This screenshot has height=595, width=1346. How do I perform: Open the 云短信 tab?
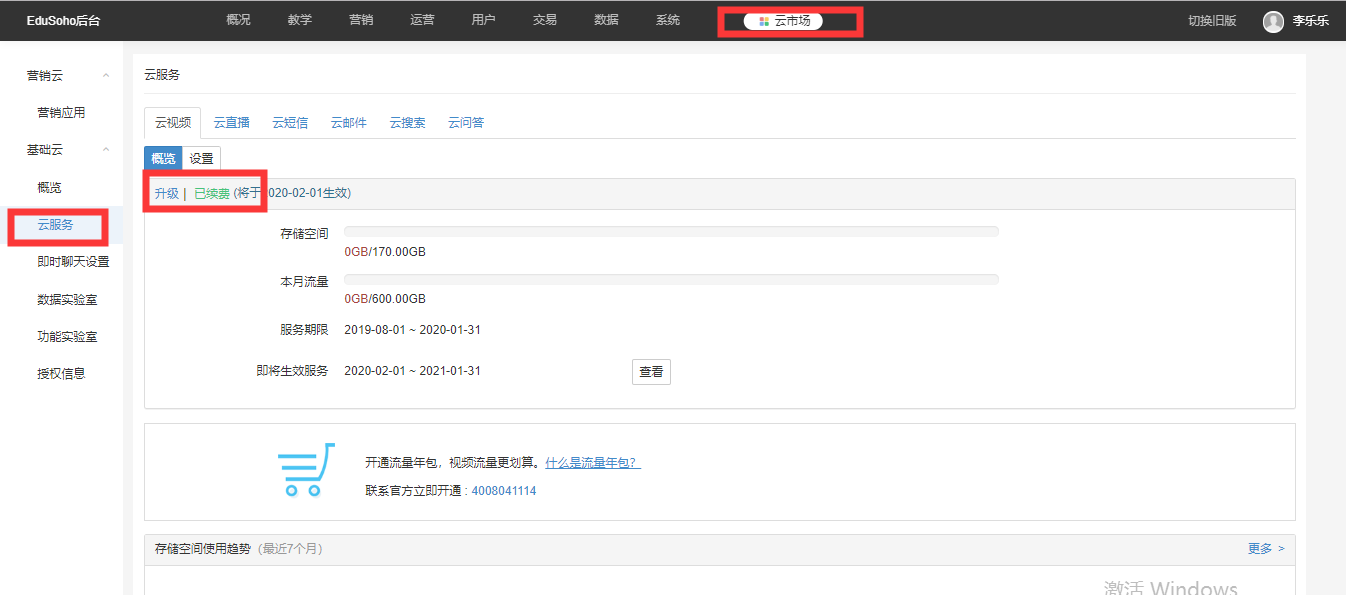[290, 123]
